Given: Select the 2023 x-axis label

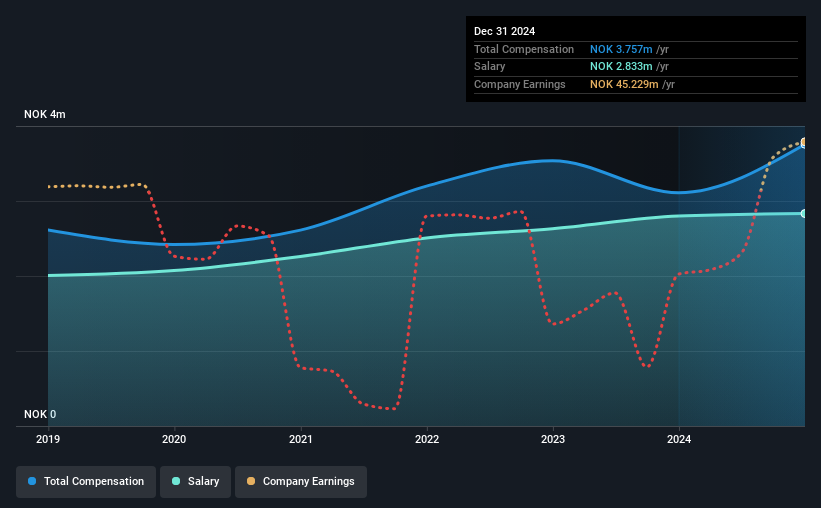Looking at the screenshot, I should [x=553, y=439].
